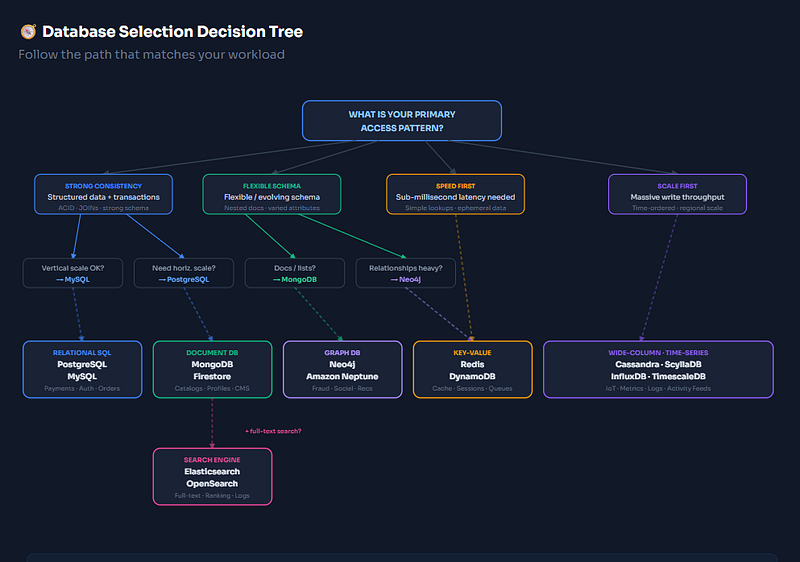800x562 pixels.
Task: Click 'Cassandra · ScyllaDB' text
Action: click(658, 365)
